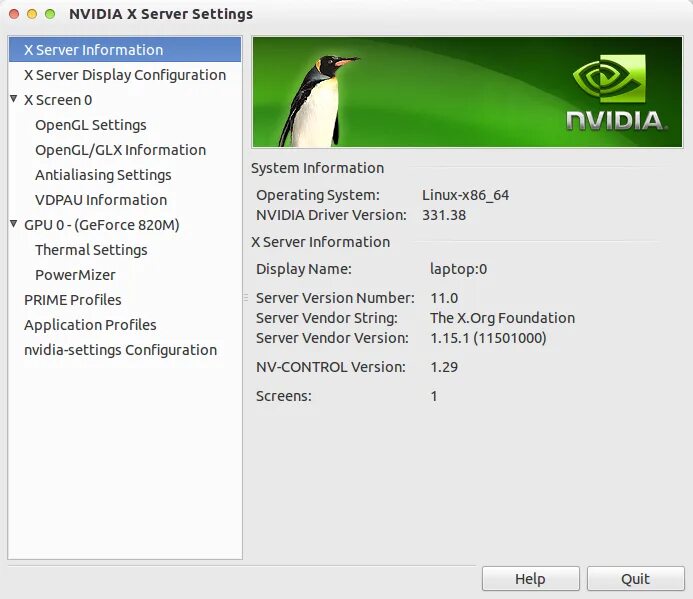Click the Quit button
The width and height of the screenshot is (693, 599).
[636, 578]
